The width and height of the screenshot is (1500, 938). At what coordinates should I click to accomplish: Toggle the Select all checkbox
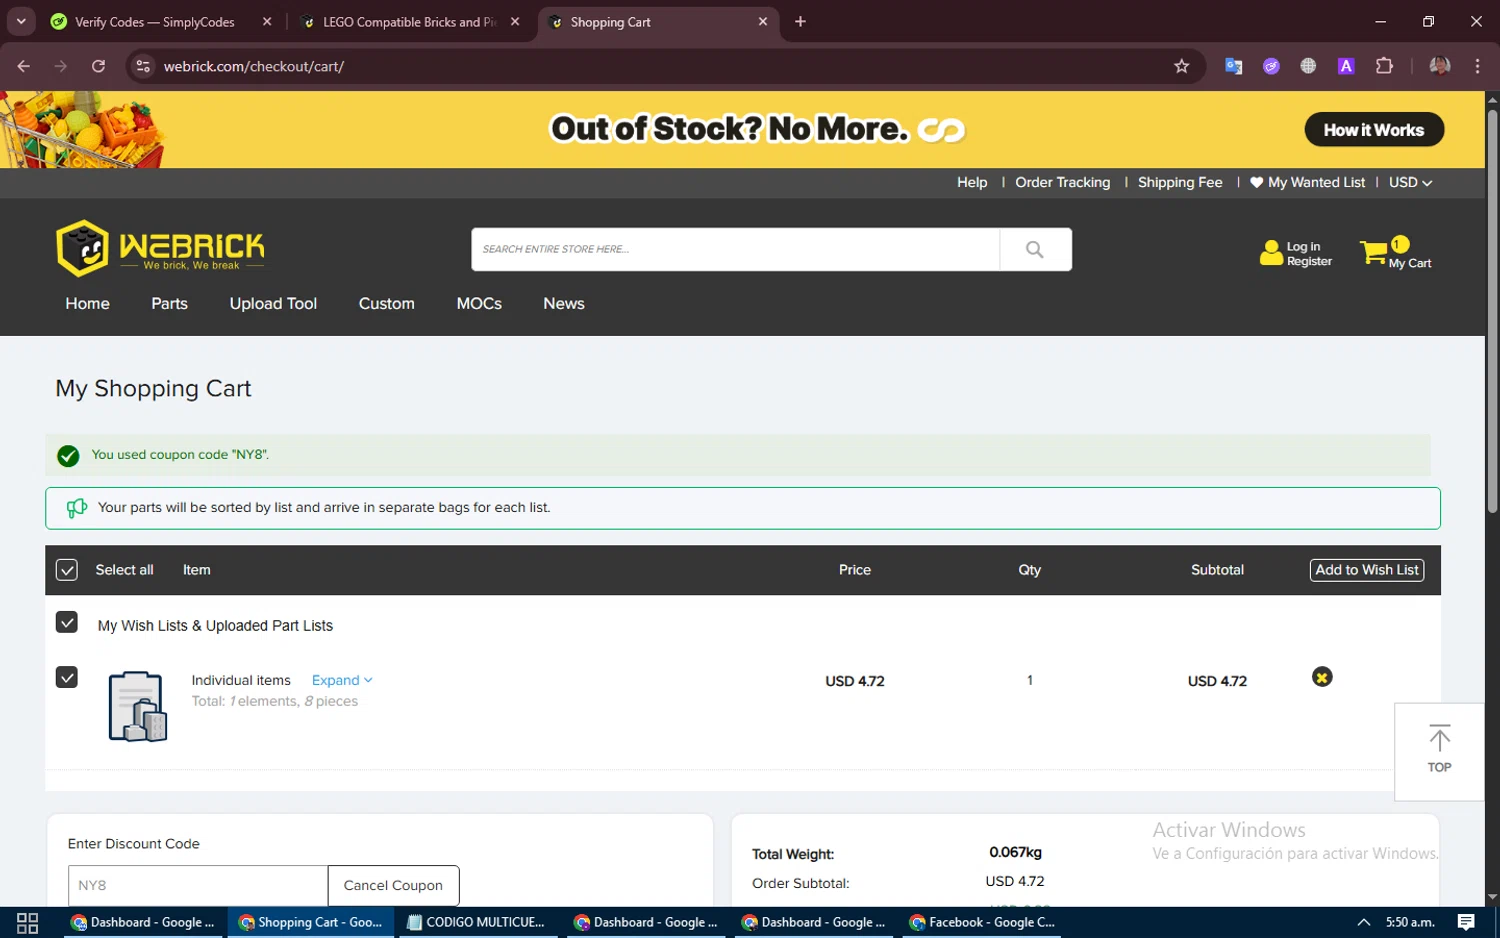pyautogui.click(x=67, y=570)
